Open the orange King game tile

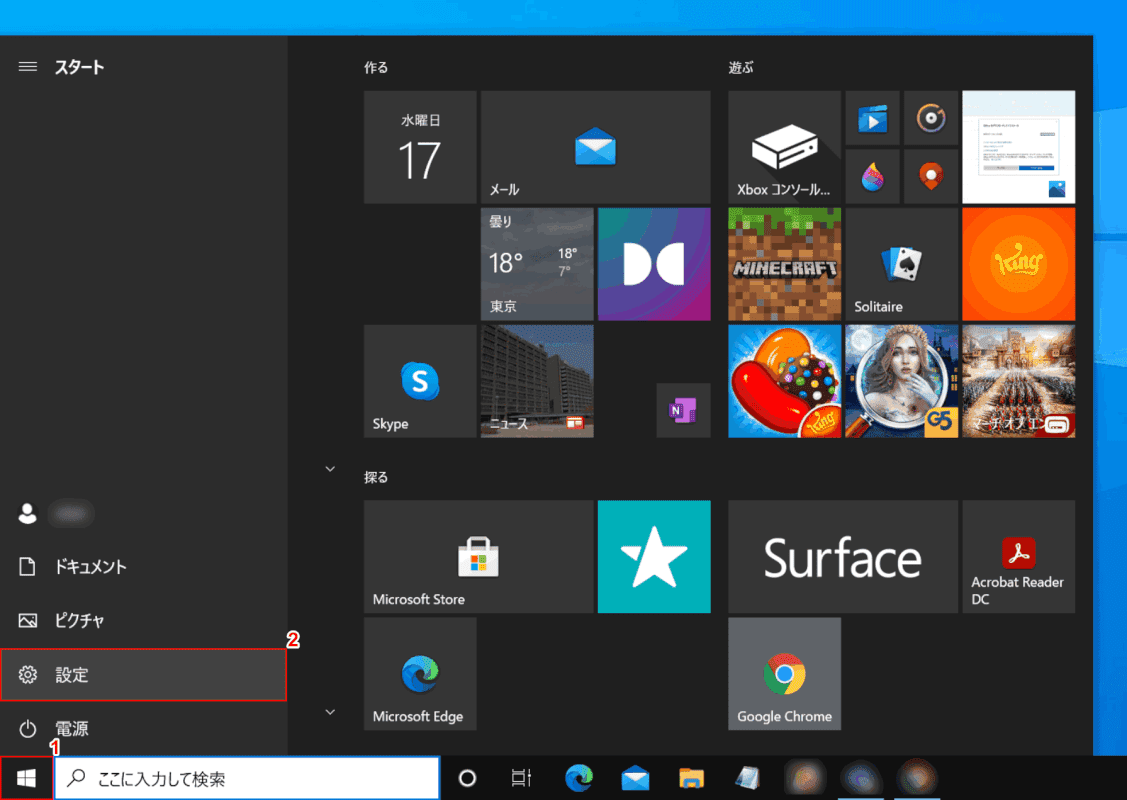click(1018, 264)
